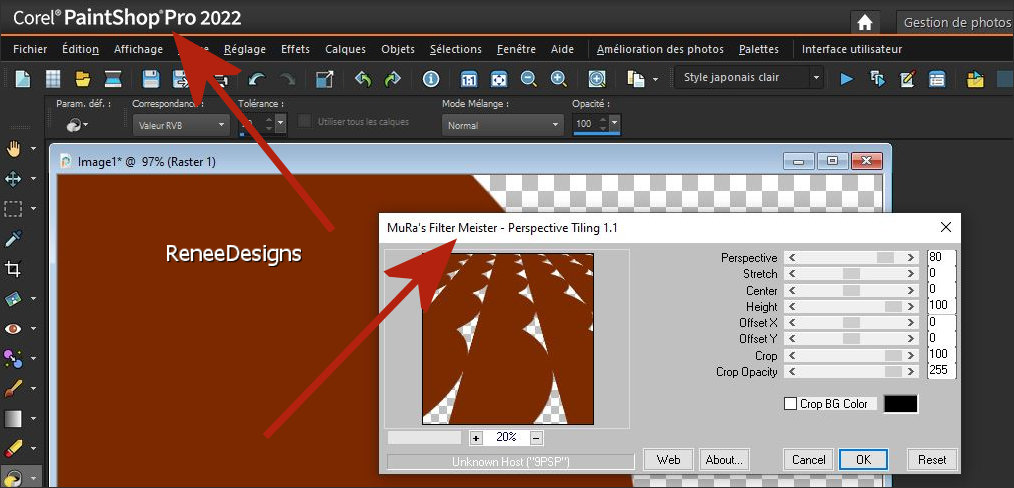Screen dimensions: 1014x488
Task: Click the Zoom in magnifier icon
Action: pos(559,79)
